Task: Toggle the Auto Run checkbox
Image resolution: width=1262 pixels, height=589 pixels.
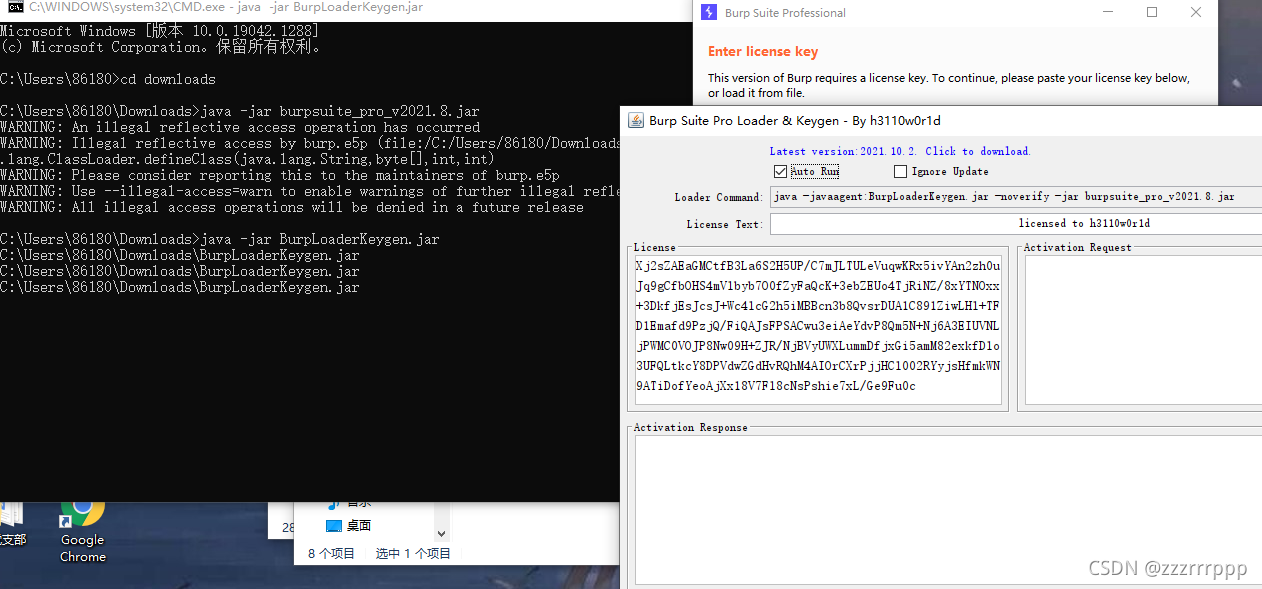Action: point(781,172)
